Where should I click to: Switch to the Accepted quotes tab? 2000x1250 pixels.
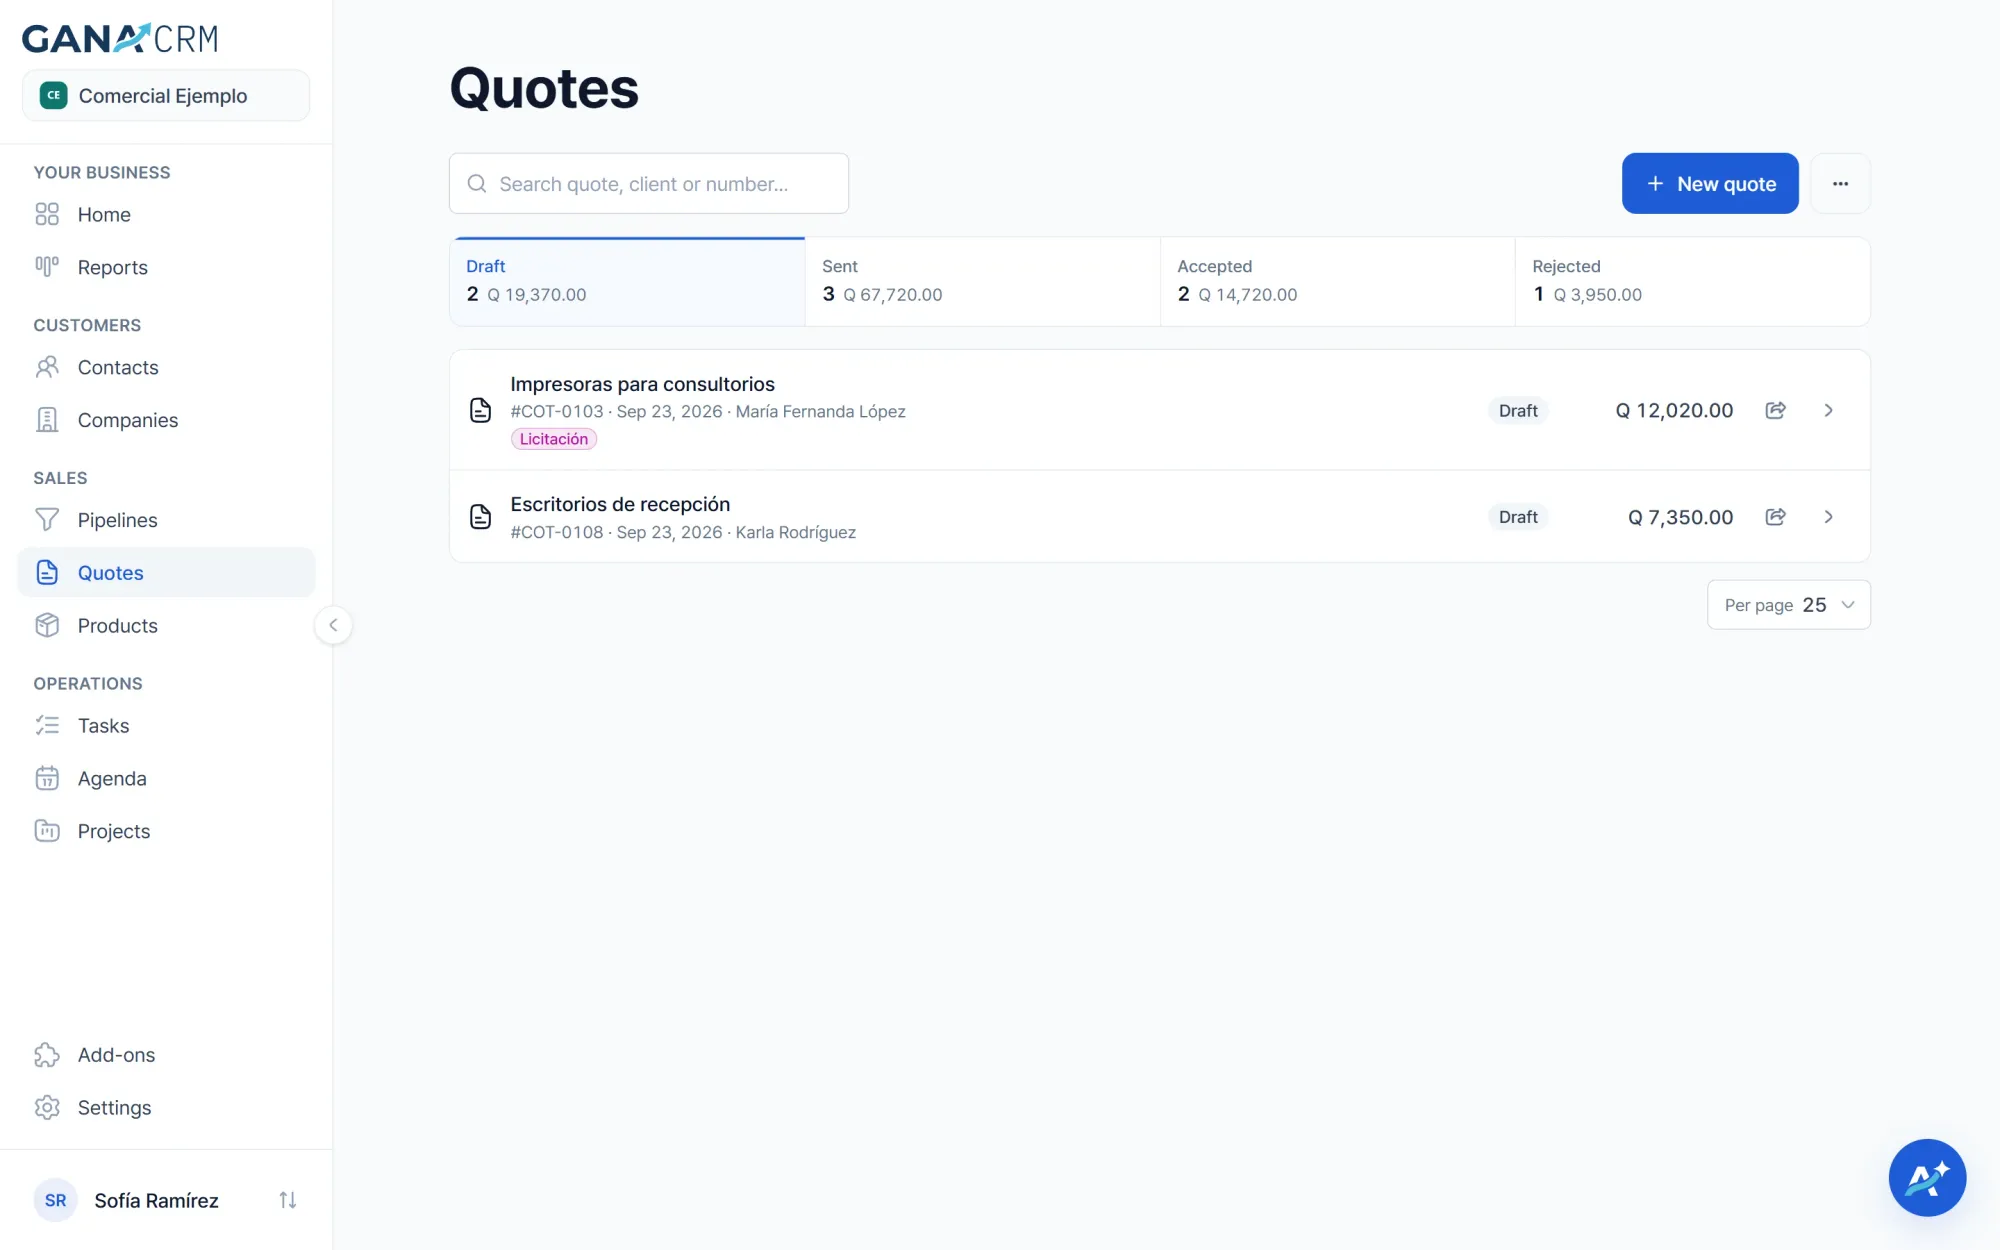[x=1338, y=281]
